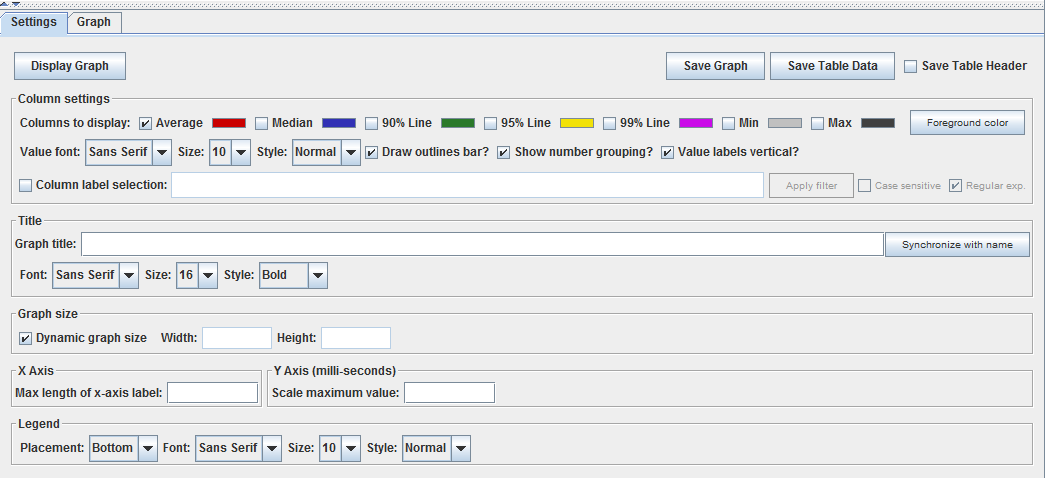Toggle the Dynamic graph size checkbox
The width and height of the screenshot is (1047, 478).
[x=25, y=338]
